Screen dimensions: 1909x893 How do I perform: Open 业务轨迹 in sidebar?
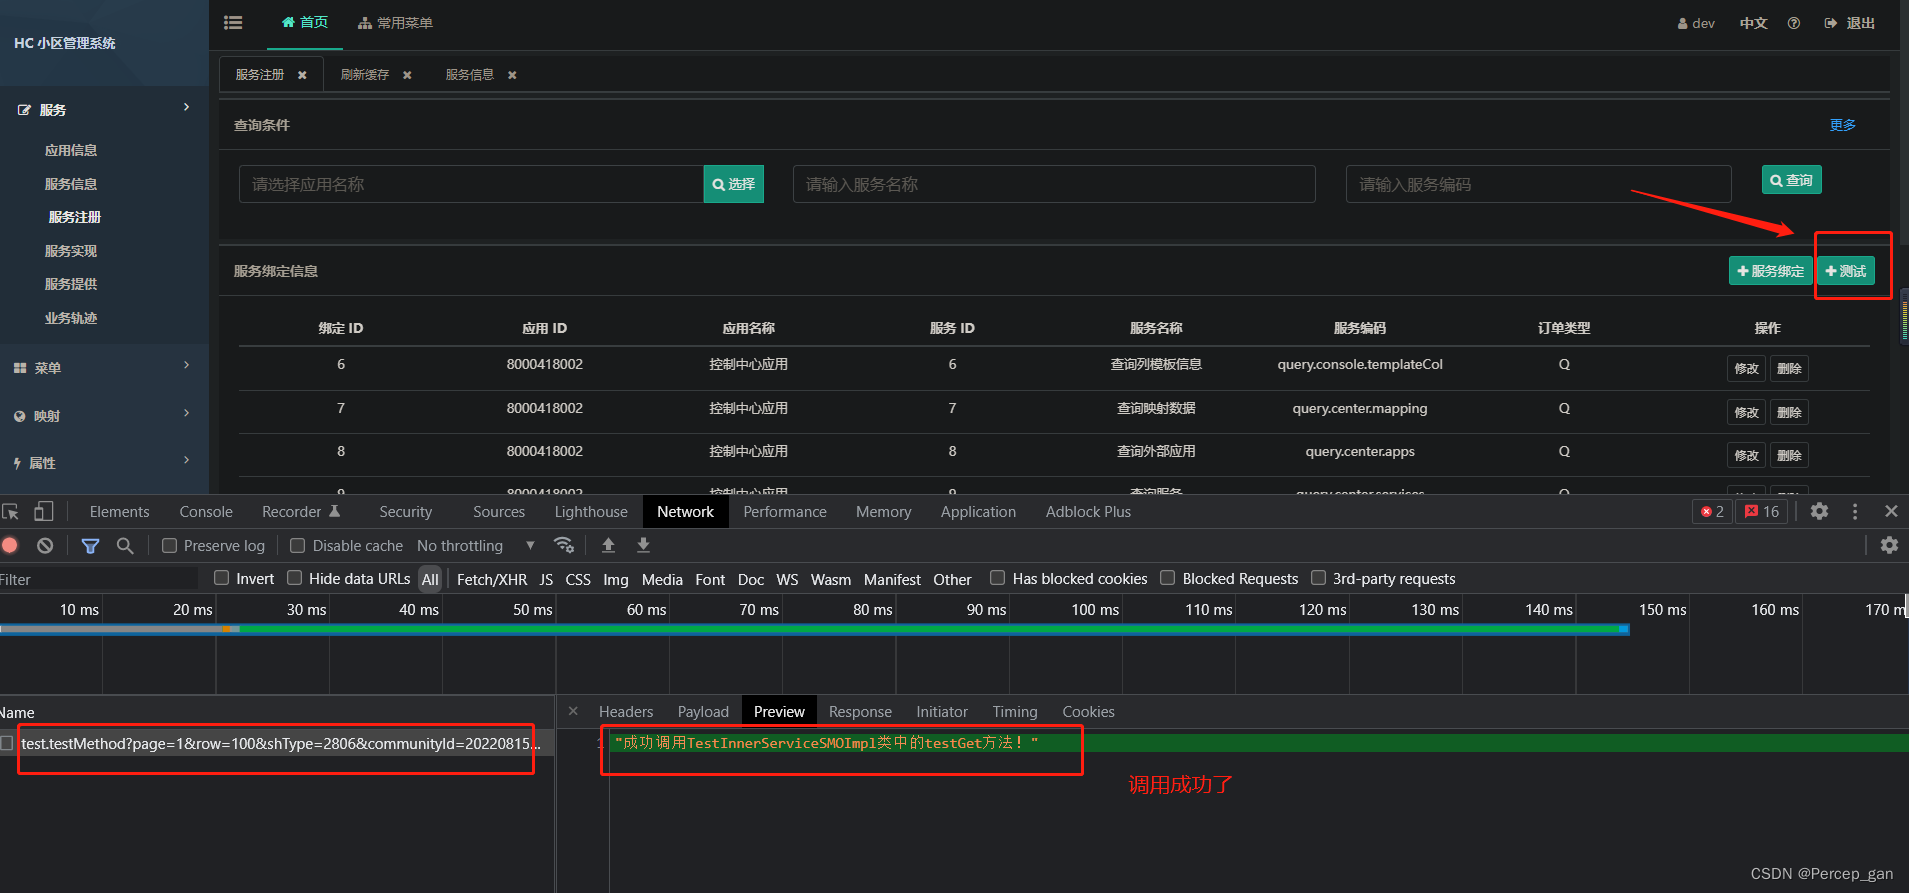point(71,318)
